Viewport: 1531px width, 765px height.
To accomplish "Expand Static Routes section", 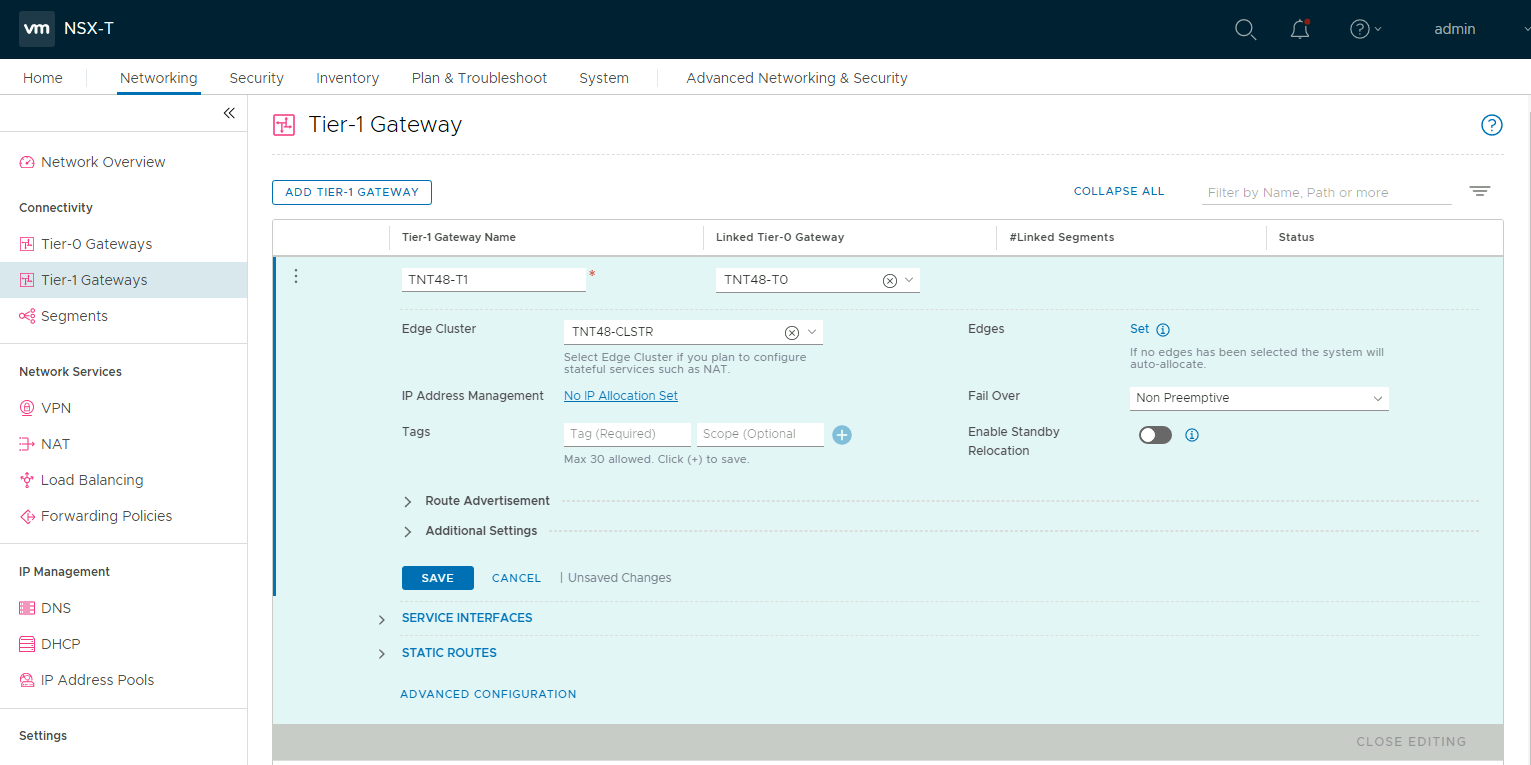I will [382, 654].
